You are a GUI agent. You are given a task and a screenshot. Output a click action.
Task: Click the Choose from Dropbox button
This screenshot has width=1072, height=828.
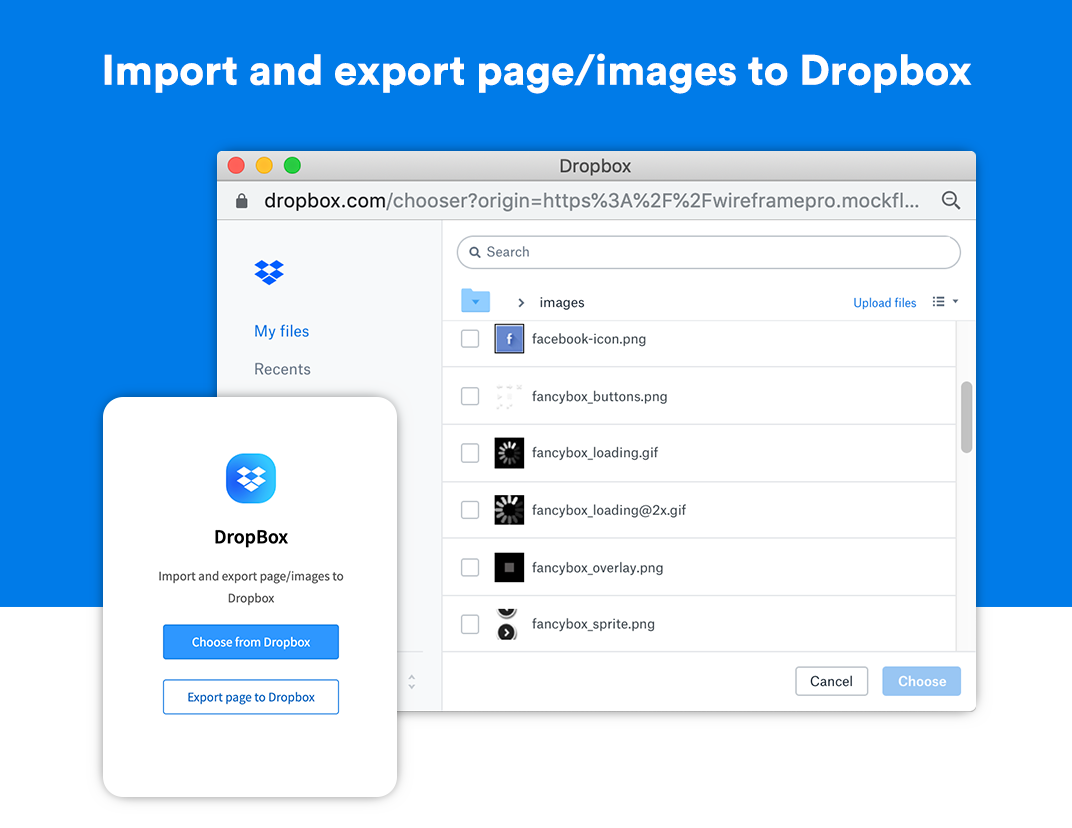(251, 642)
